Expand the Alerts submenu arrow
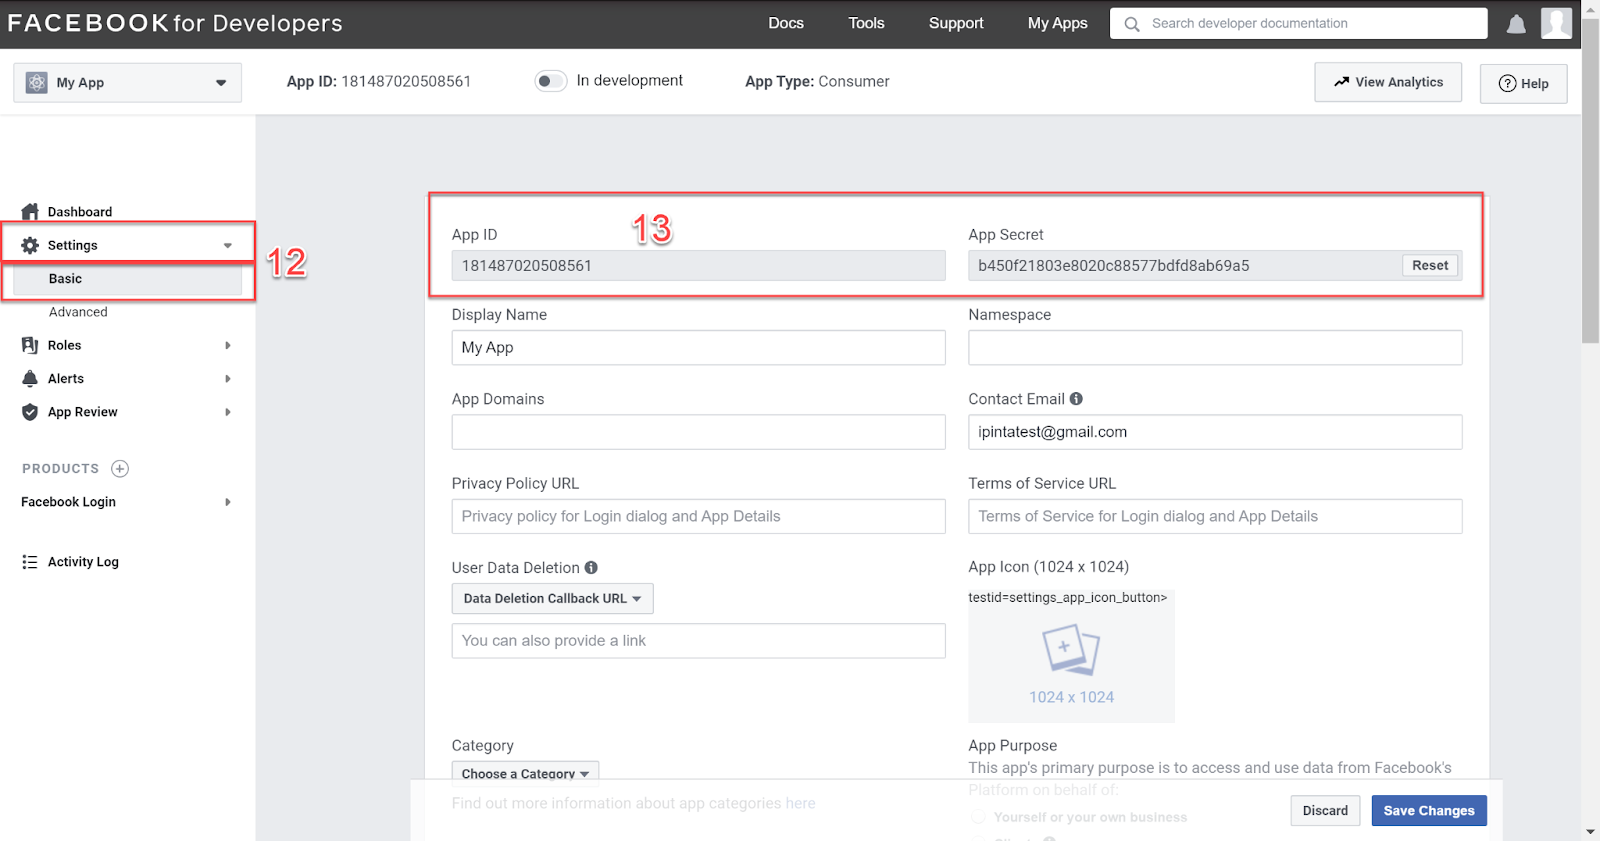Image resolution: width=1600 pixels, height=841 pixels. (x=228, y=378)
